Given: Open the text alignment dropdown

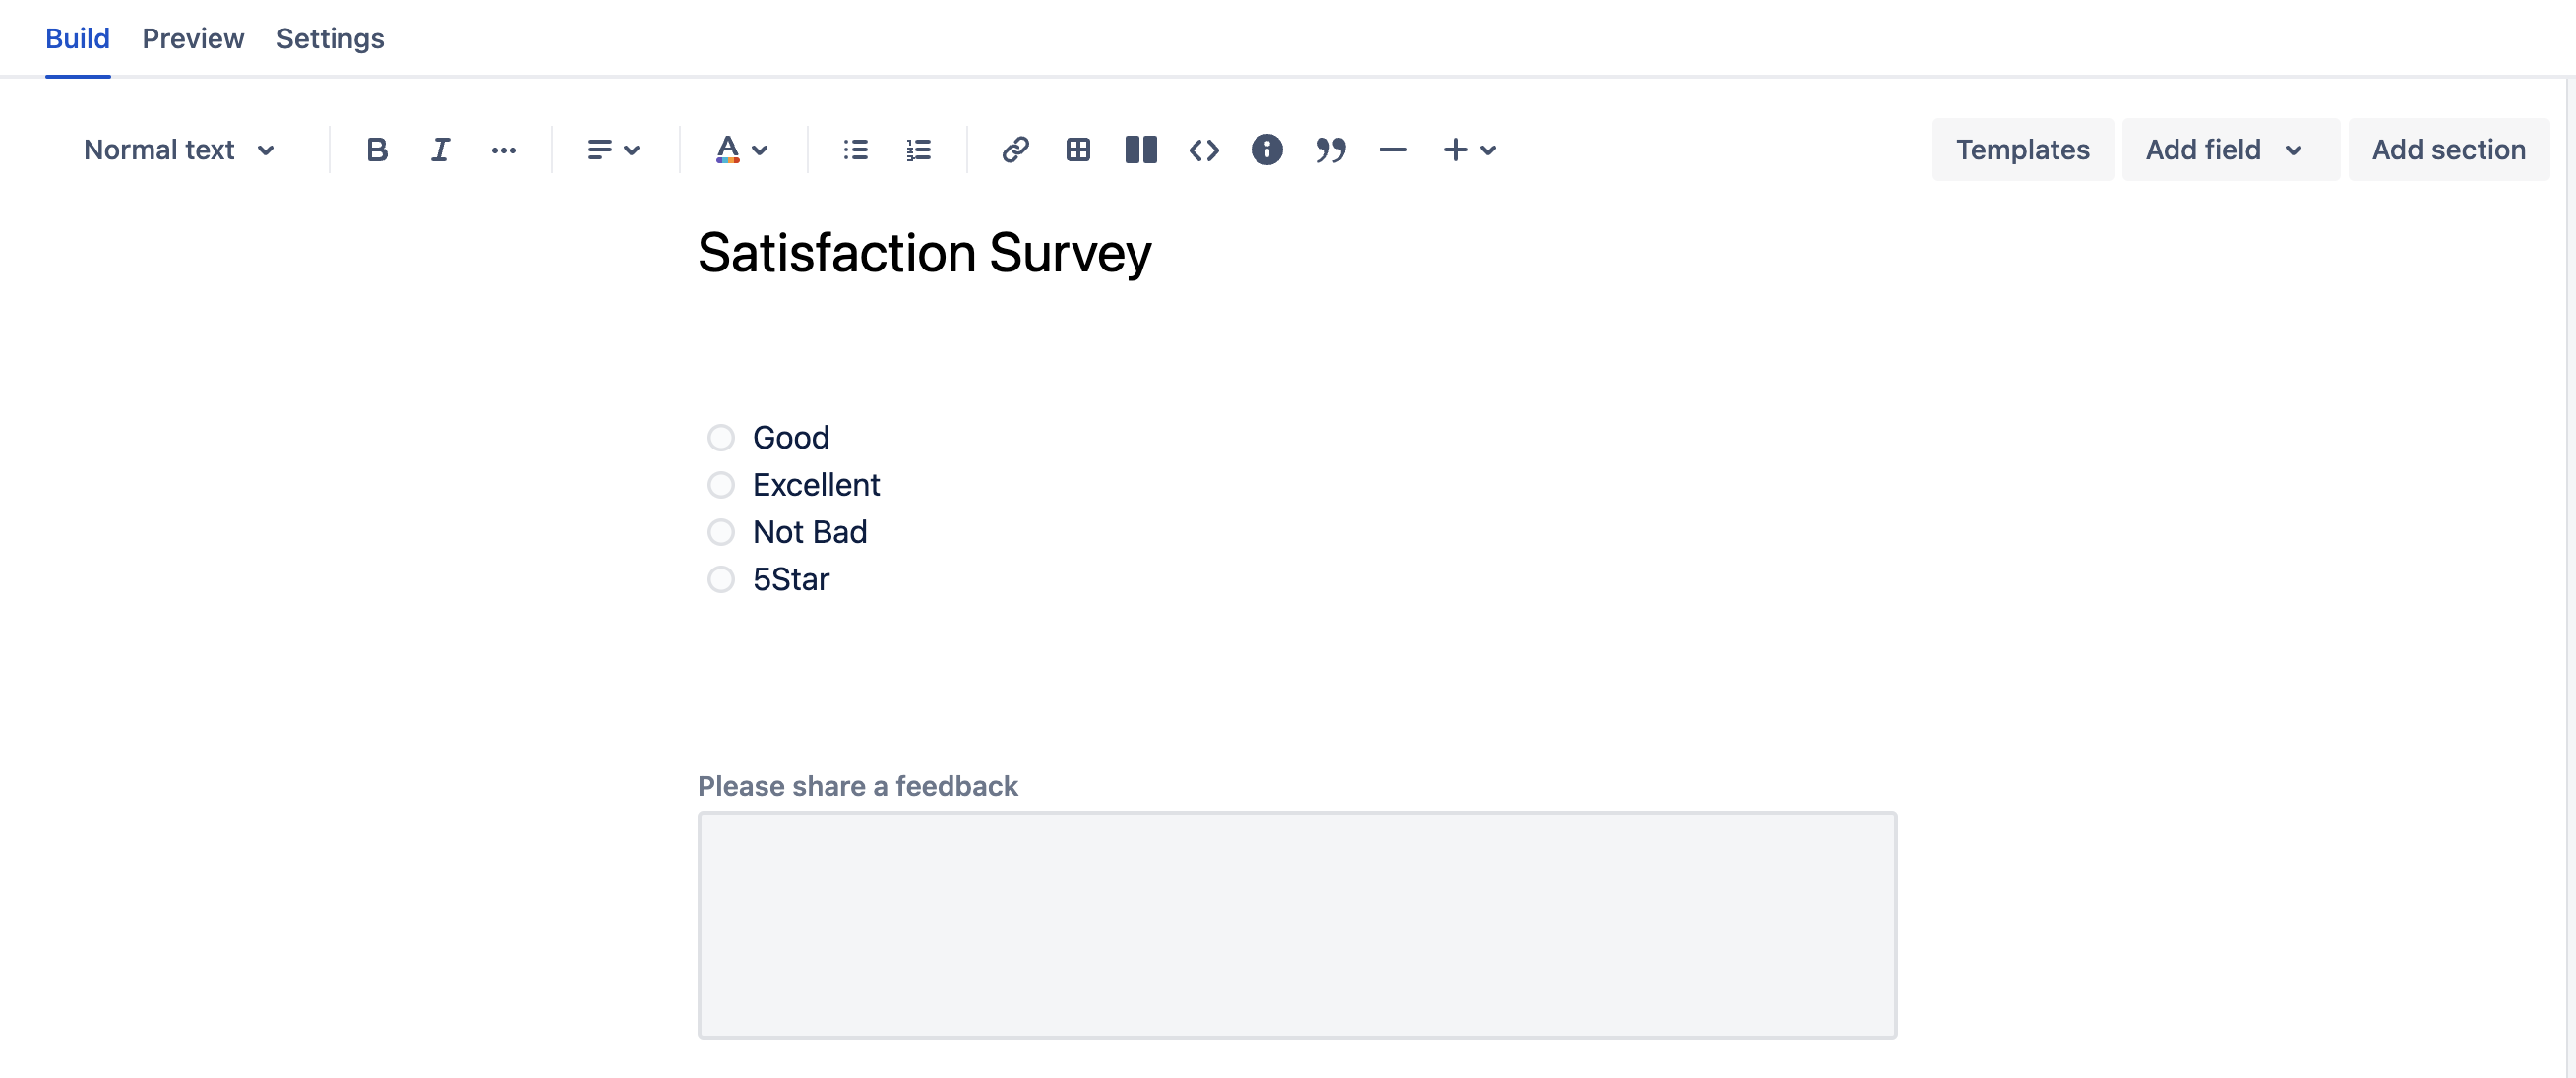Looking at the screenshot, I should 613,150.
